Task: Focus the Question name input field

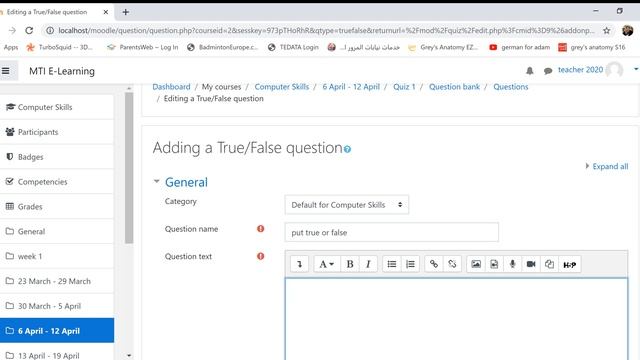Action: [391, 232]
